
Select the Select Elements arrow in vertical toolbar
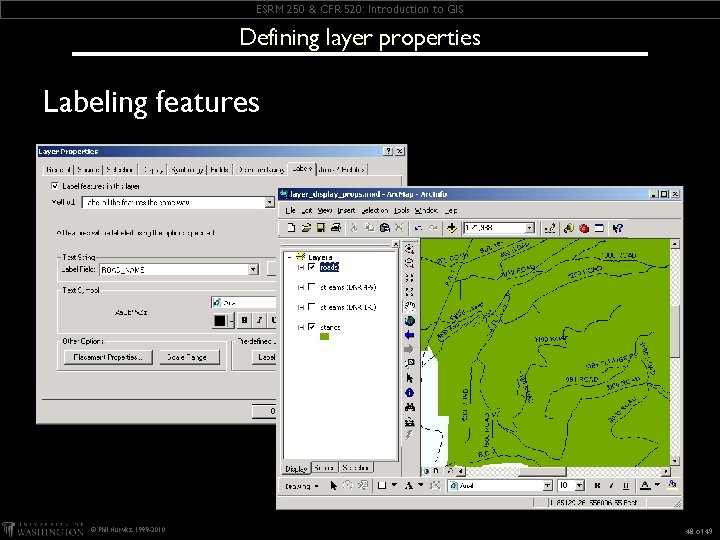409,378
